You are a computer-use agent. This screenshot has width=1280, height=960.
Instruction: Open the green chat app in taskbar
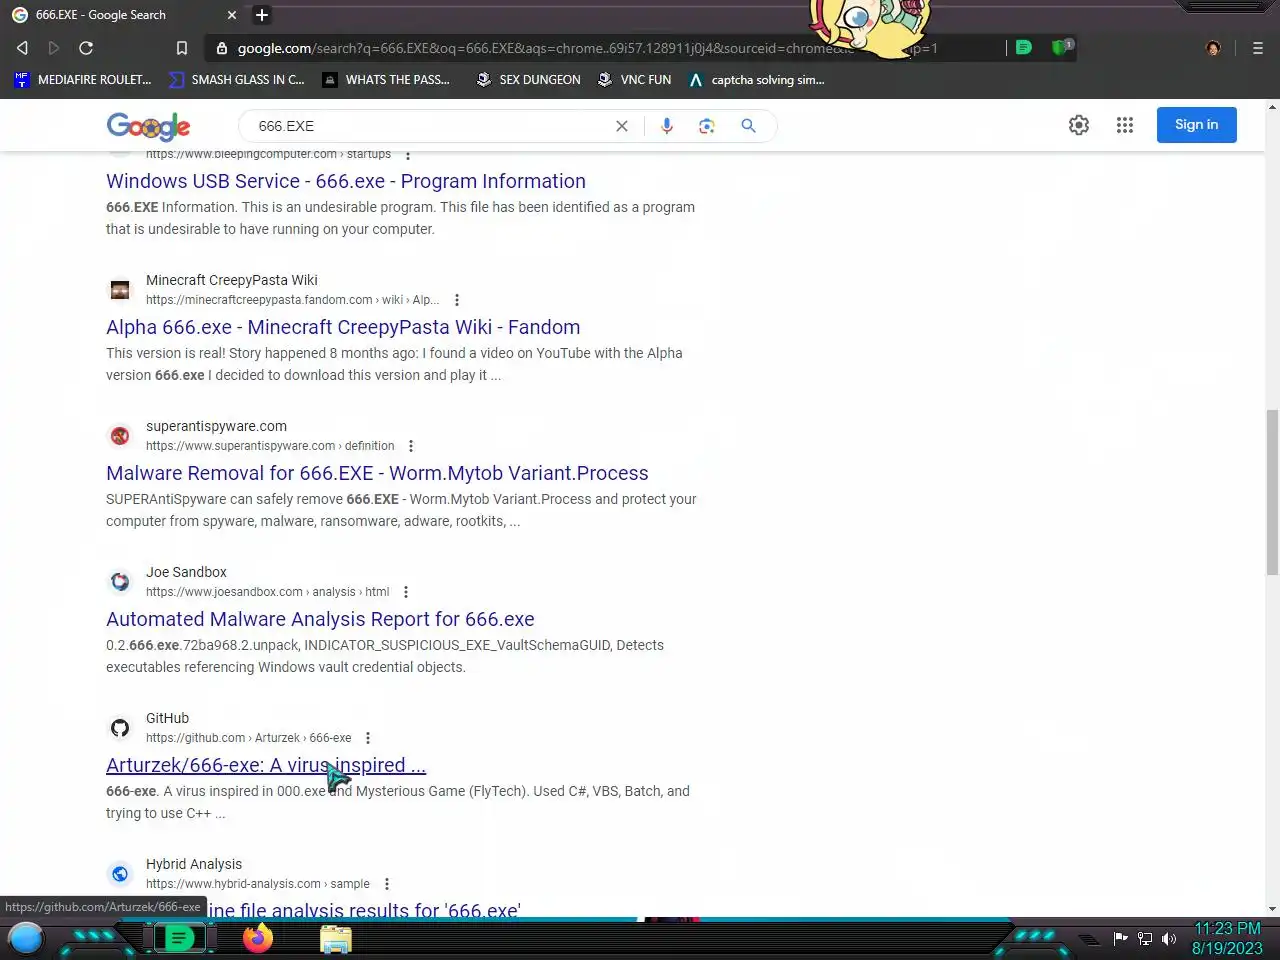point(180,938)
